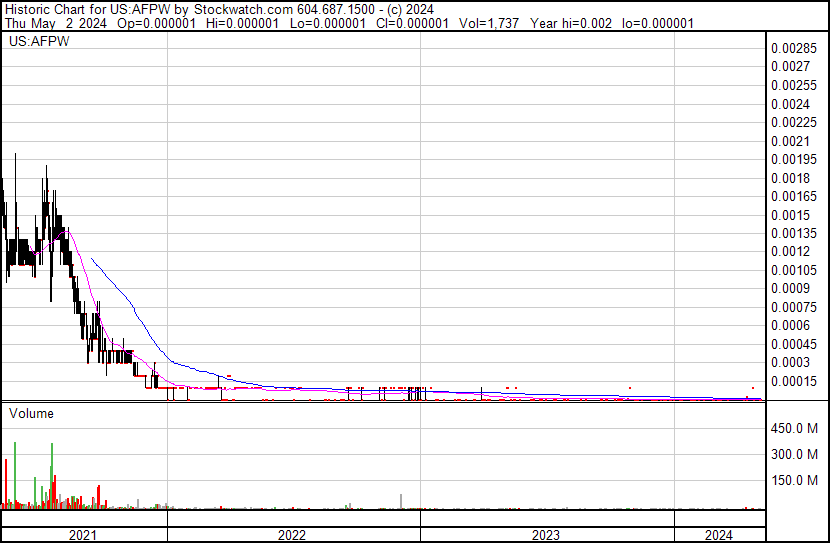Select the 2022 year label on time axis
This screenshot has width=830, height=543.
coord(292,535)
